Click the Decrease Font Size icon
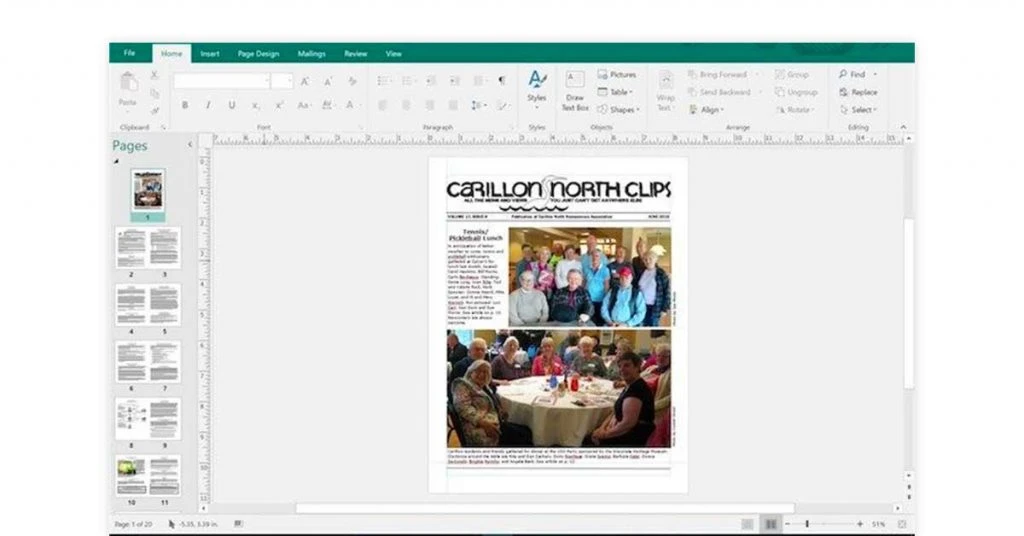This screenshot has width=1024, height=536. coord(328,82)
